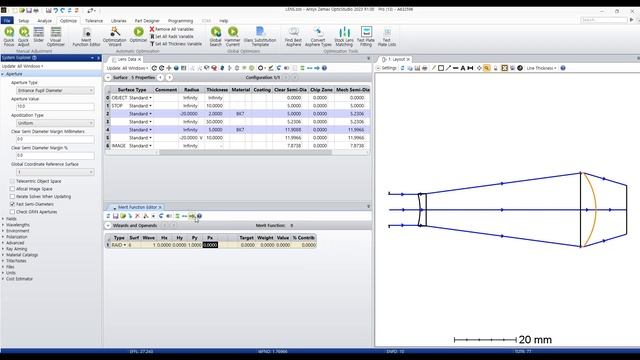Click Update All Windows in System Explorer
The width and height of the screenshot is (640, 360).
pos(22,66)
